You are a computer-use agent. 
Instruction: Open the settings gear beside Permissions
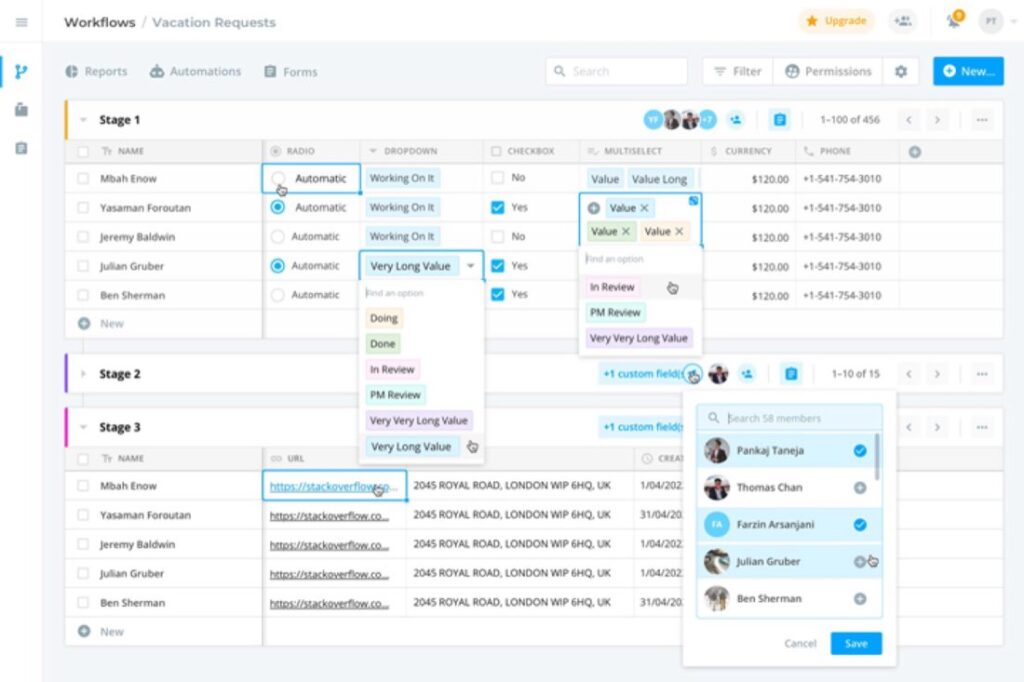901,71
